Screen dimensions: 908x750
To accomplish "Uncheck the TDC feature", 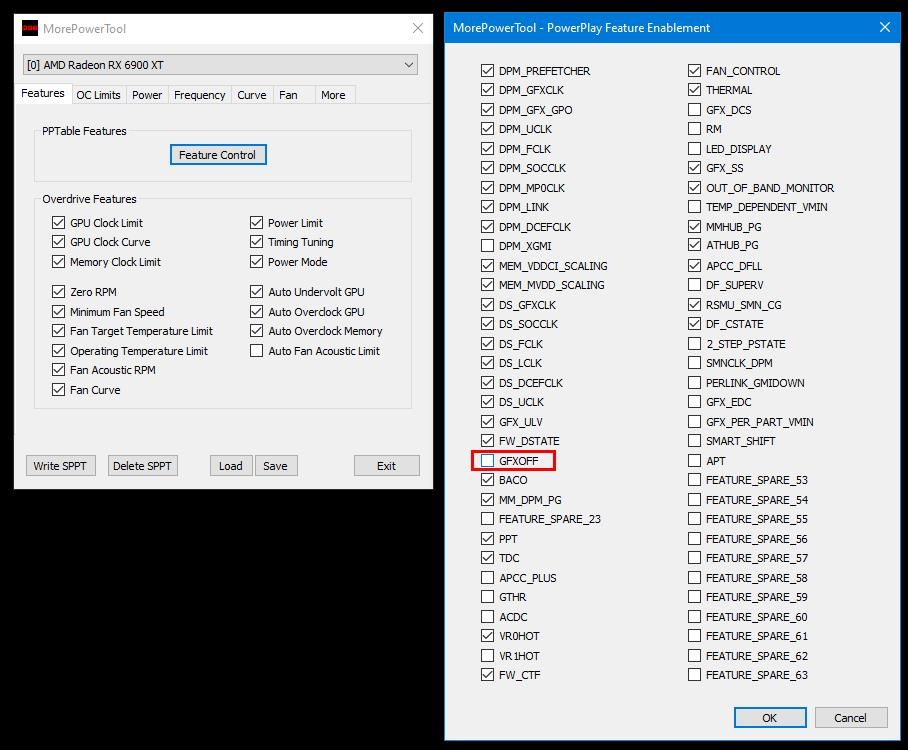I will coord(488,558).
